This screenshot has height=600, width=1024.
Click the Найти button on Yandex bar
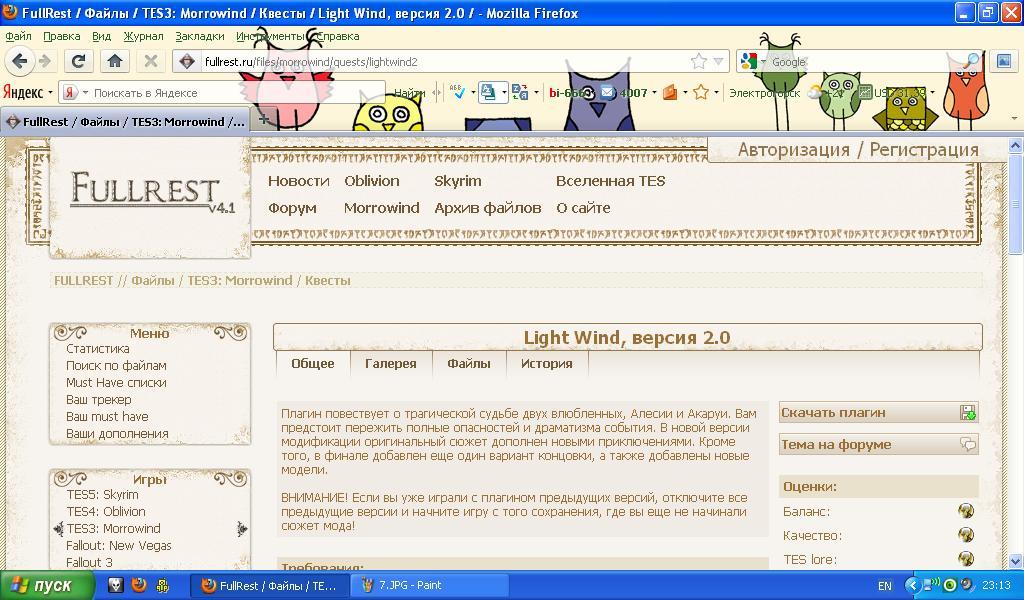tap(409, 93)
